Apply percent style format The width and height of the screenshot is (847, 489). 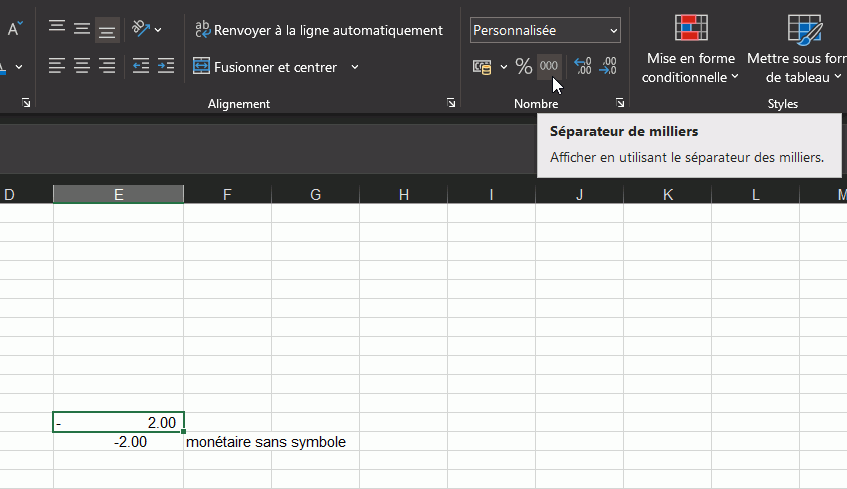tap(524, 67)
